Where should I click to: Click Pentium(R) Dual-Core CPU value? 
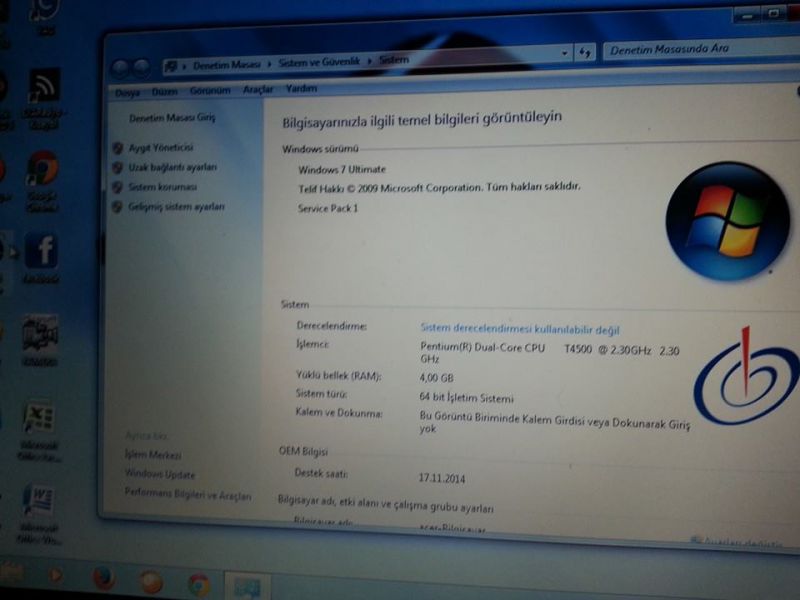pos(549,353)
